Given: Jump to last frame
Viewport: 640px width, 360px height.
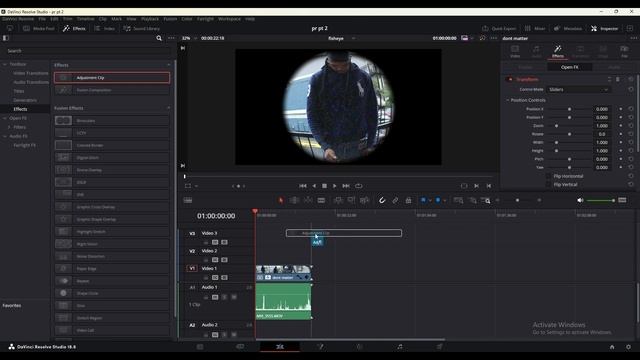Looking at the screenshot, I should pyautogui.click(x=346, y=186).
